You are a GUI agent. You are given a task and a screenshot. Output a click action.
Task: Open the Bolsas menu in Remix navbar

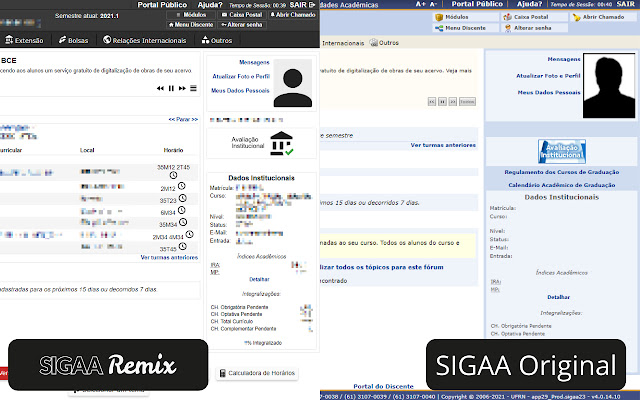(x=73, y=40)
